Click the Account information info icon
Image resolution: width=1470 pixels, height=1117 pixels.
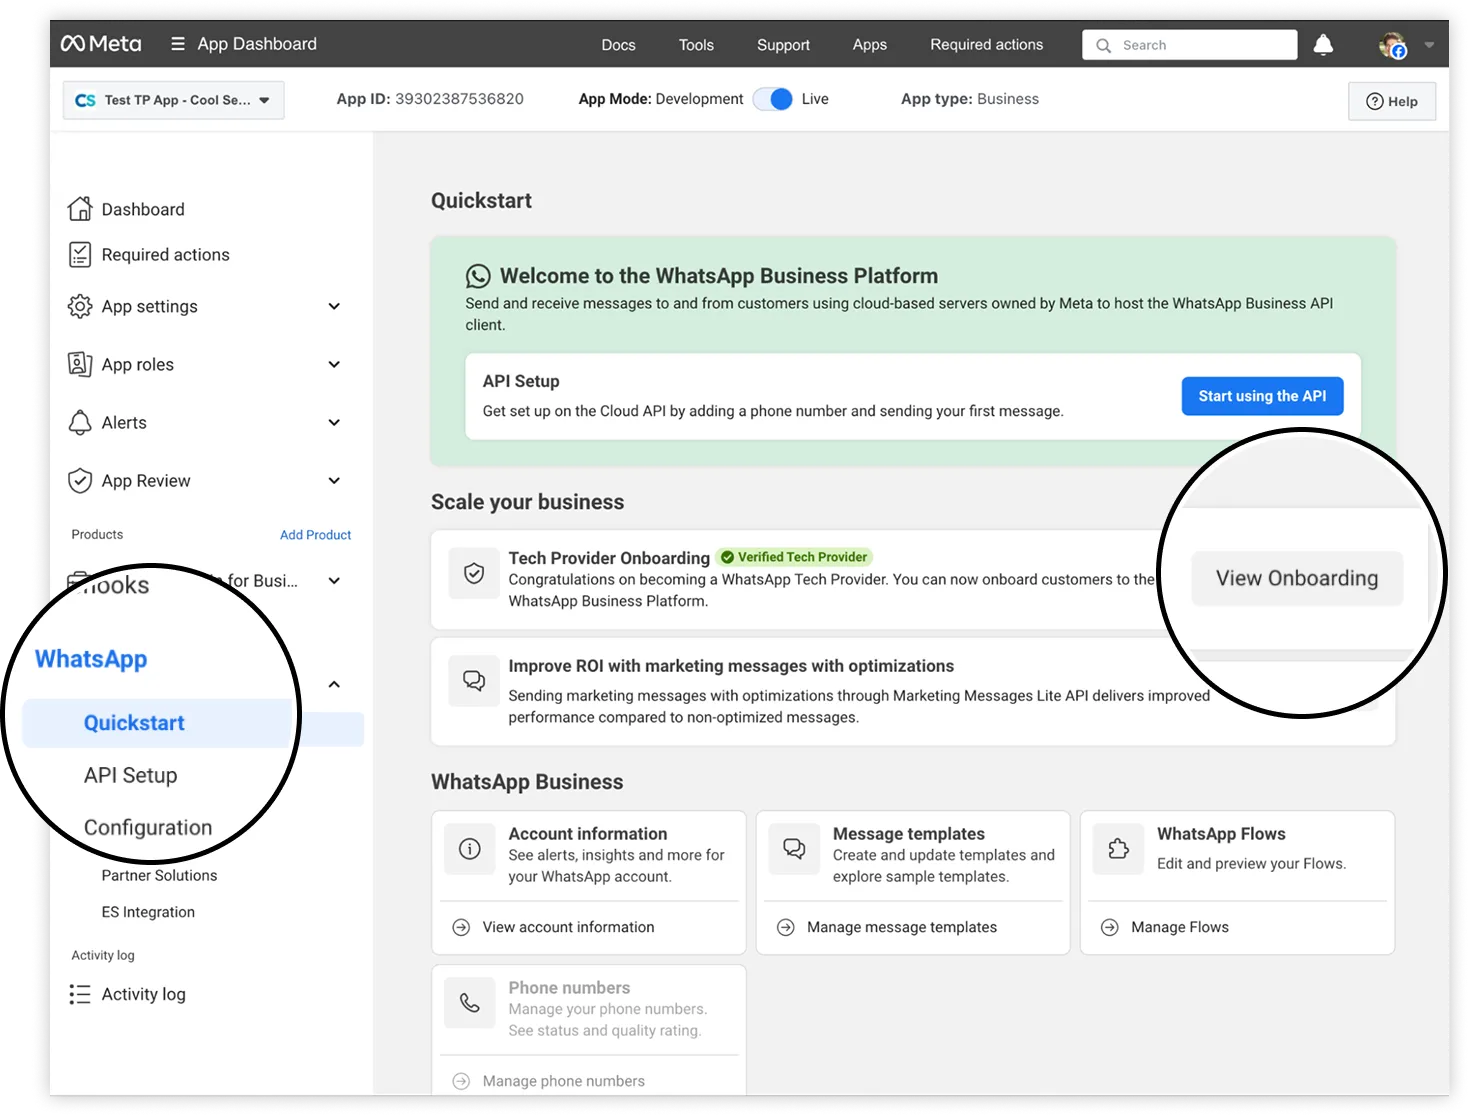469,849
